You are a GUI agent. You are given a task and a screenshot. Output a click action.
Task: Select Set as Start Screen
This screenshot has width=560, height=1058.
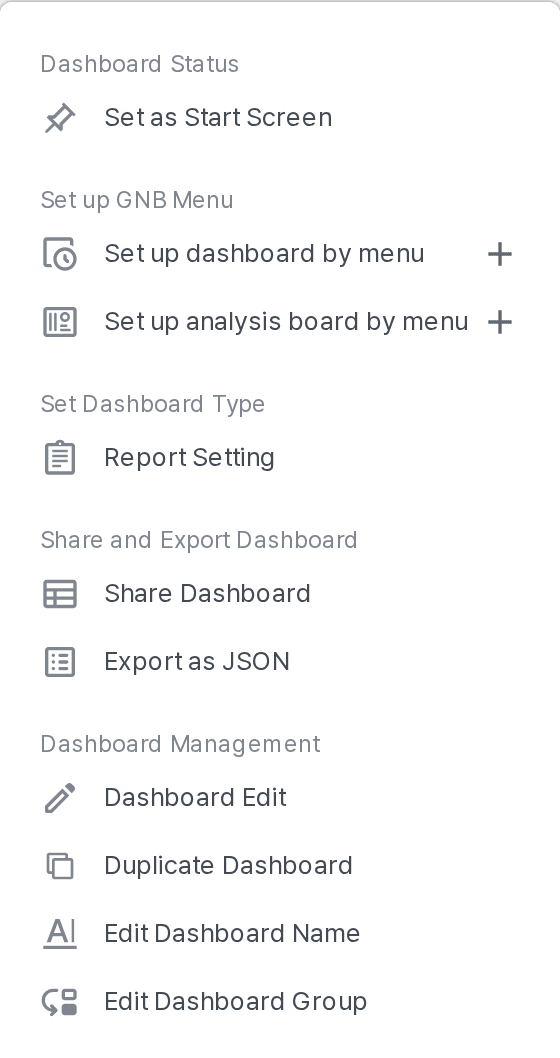(218, 117)
